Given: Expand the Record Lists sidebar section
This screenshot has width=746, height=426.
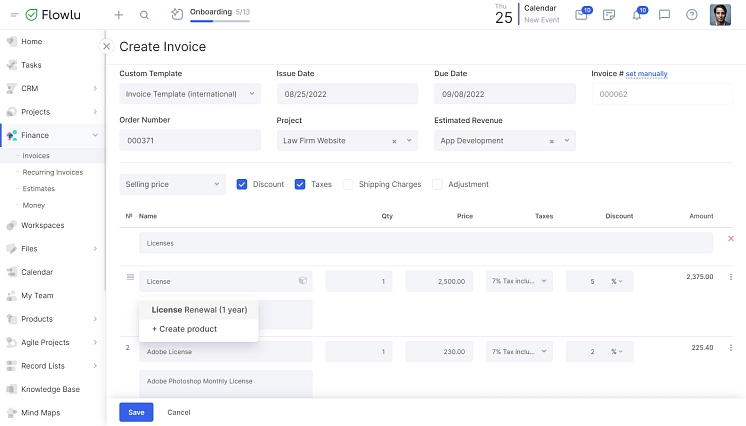Looking at the screenshot, I should tap(95, 366).
